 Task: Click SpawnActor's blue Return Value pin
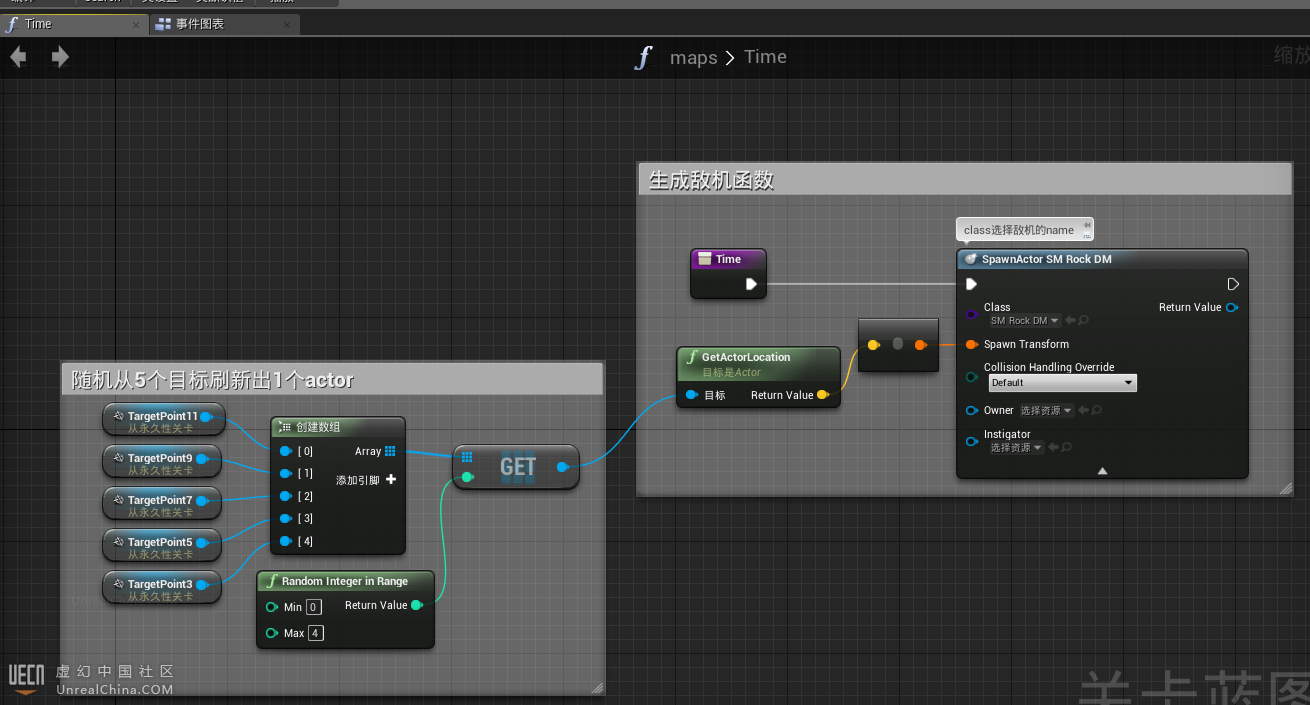click(1232, 307)
